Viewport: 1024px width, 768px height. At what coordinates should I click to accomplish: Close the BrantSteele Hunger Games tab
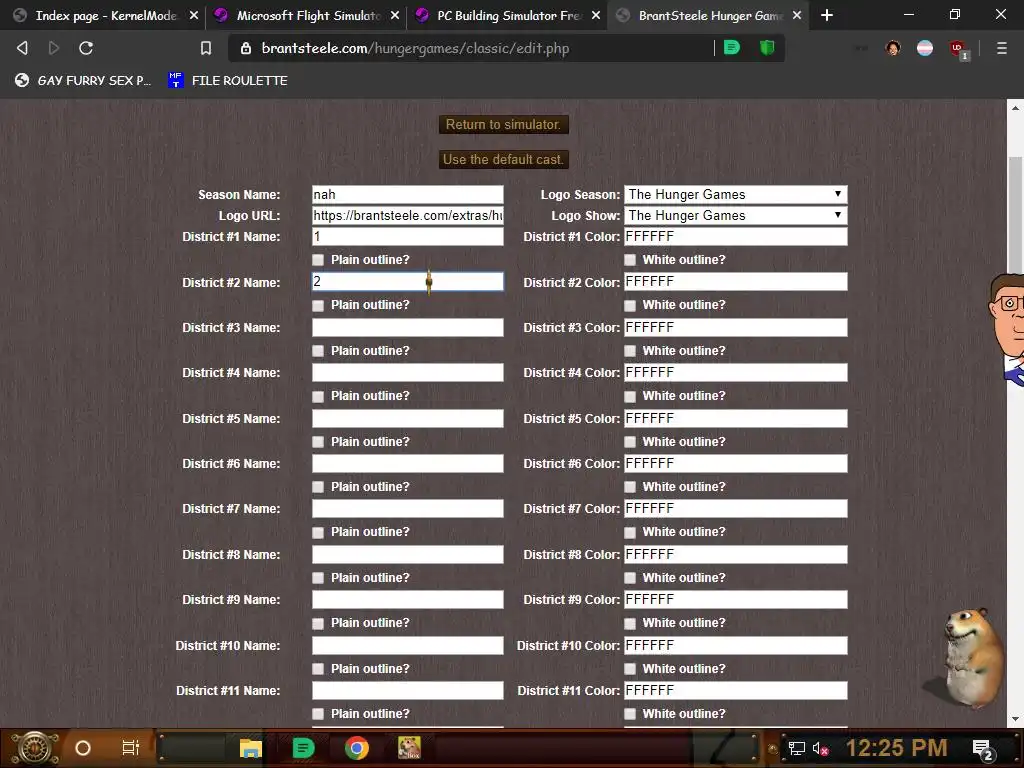[797, 15]
